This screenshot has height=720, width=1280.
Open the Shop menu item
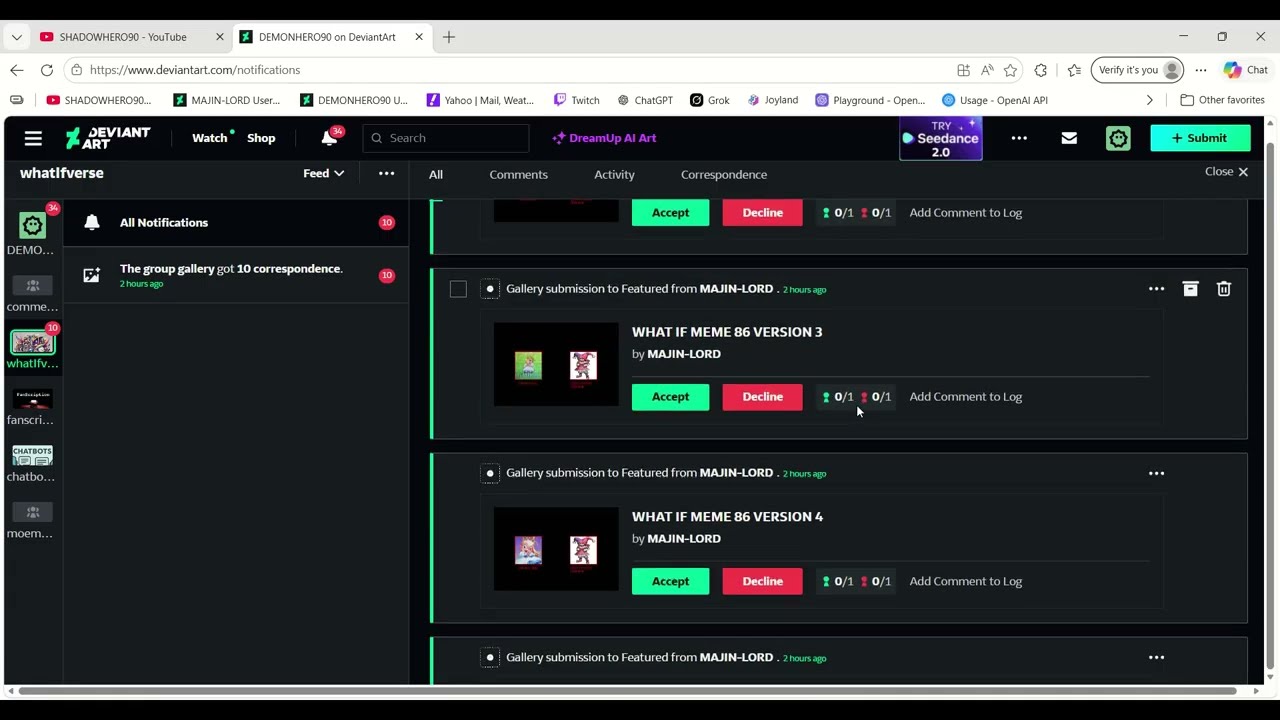tap(261, 138)
